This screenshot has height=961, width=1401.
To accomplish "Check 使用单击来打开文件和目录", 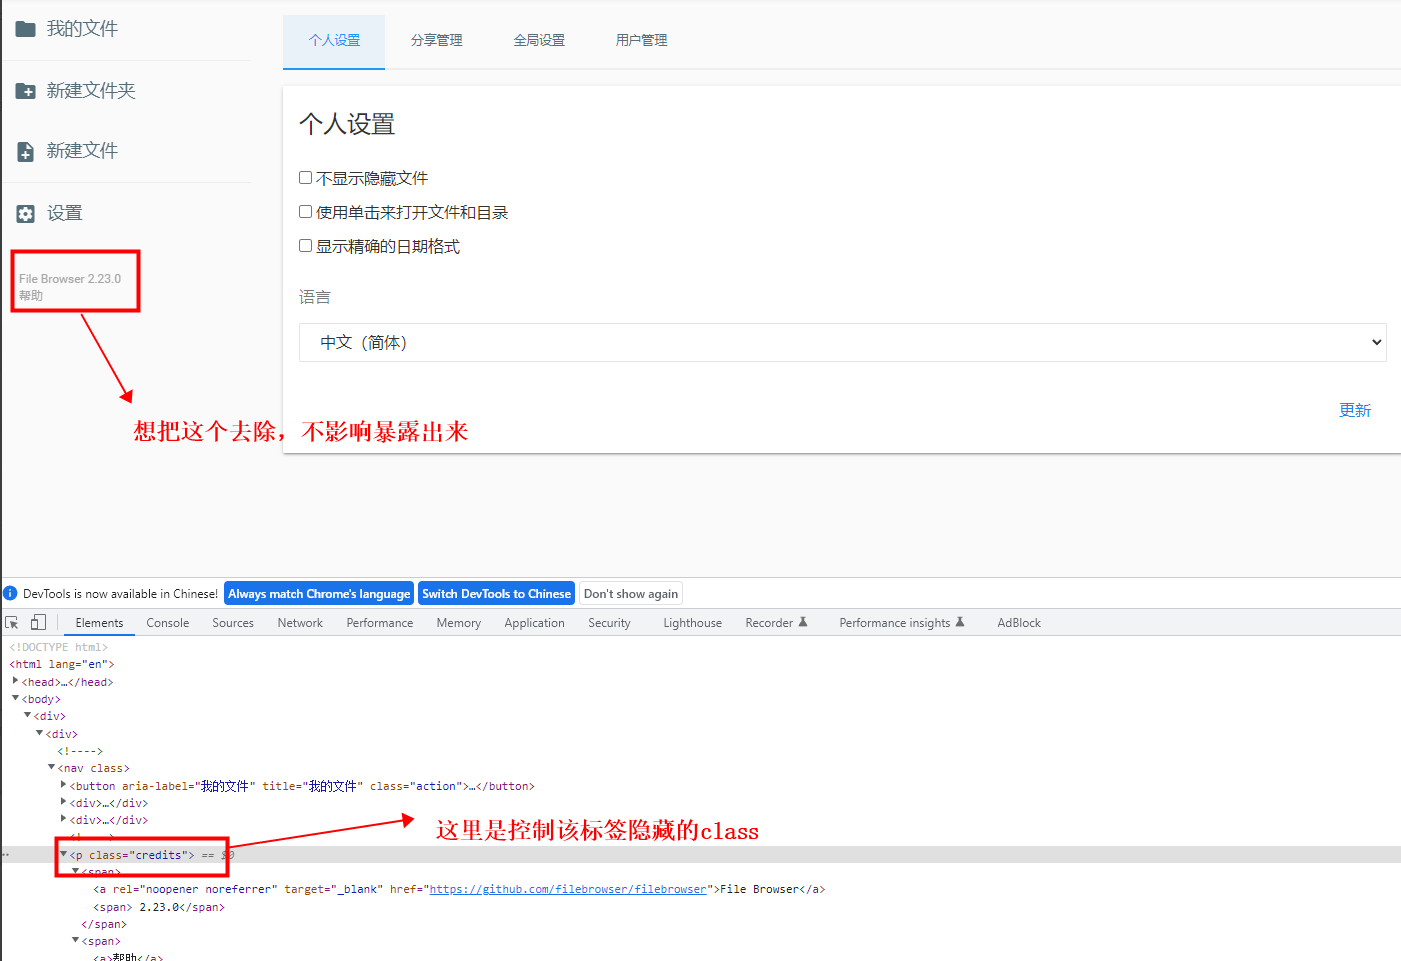I will [x=305, y=211].
